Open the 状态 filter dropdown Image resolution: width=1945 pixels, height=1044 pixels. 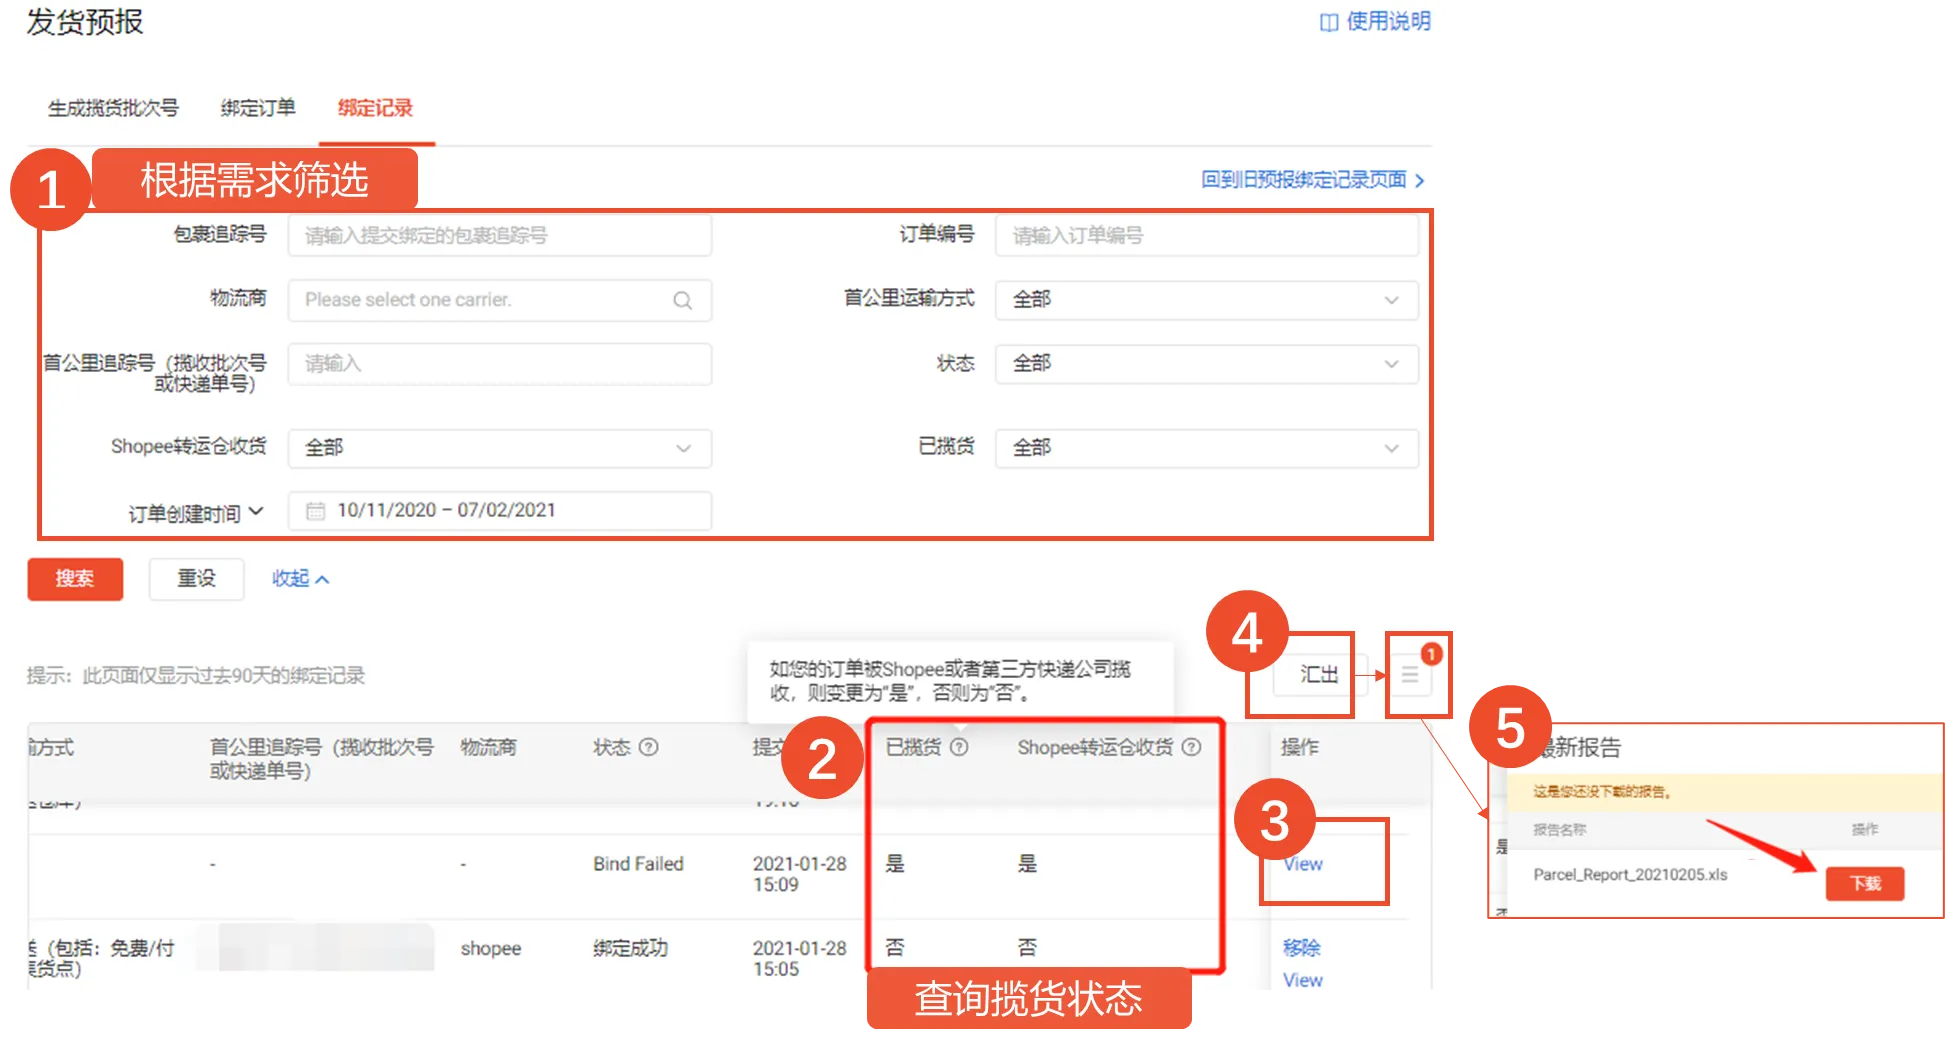[x=1392, y=363]
